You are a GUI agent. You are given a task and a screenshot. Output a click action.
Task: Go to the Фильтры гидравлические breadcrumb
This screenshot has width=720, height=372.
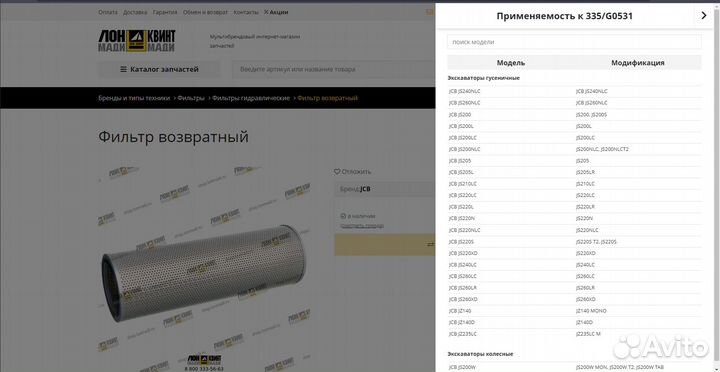pos(251,98)
